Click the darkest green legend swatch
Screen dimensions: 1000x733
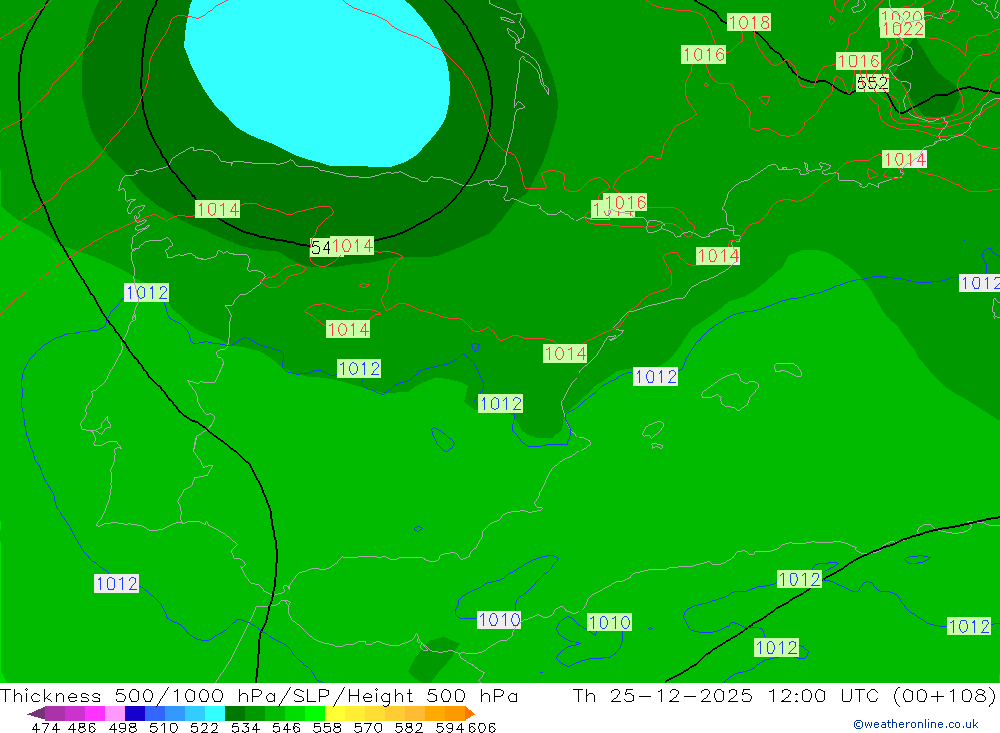click(x=235, y=713)
